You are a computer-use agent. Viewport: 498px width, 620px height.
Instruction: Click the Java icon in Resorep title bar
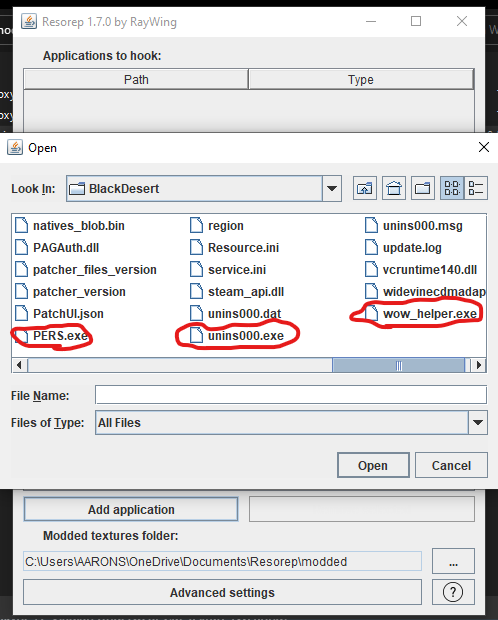29,21
